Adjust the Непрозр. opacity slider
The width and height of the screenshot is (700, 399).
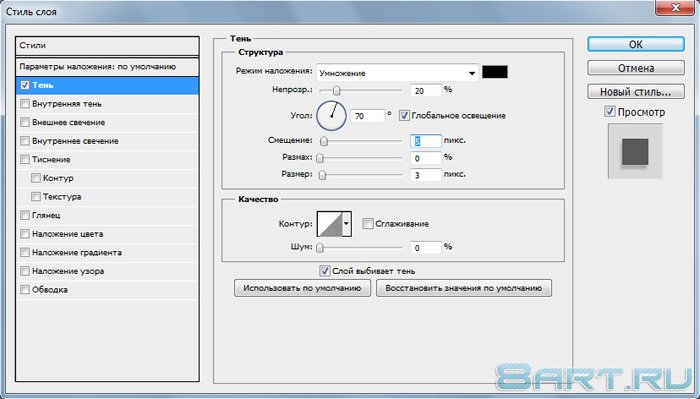click(x=337, y=91)
